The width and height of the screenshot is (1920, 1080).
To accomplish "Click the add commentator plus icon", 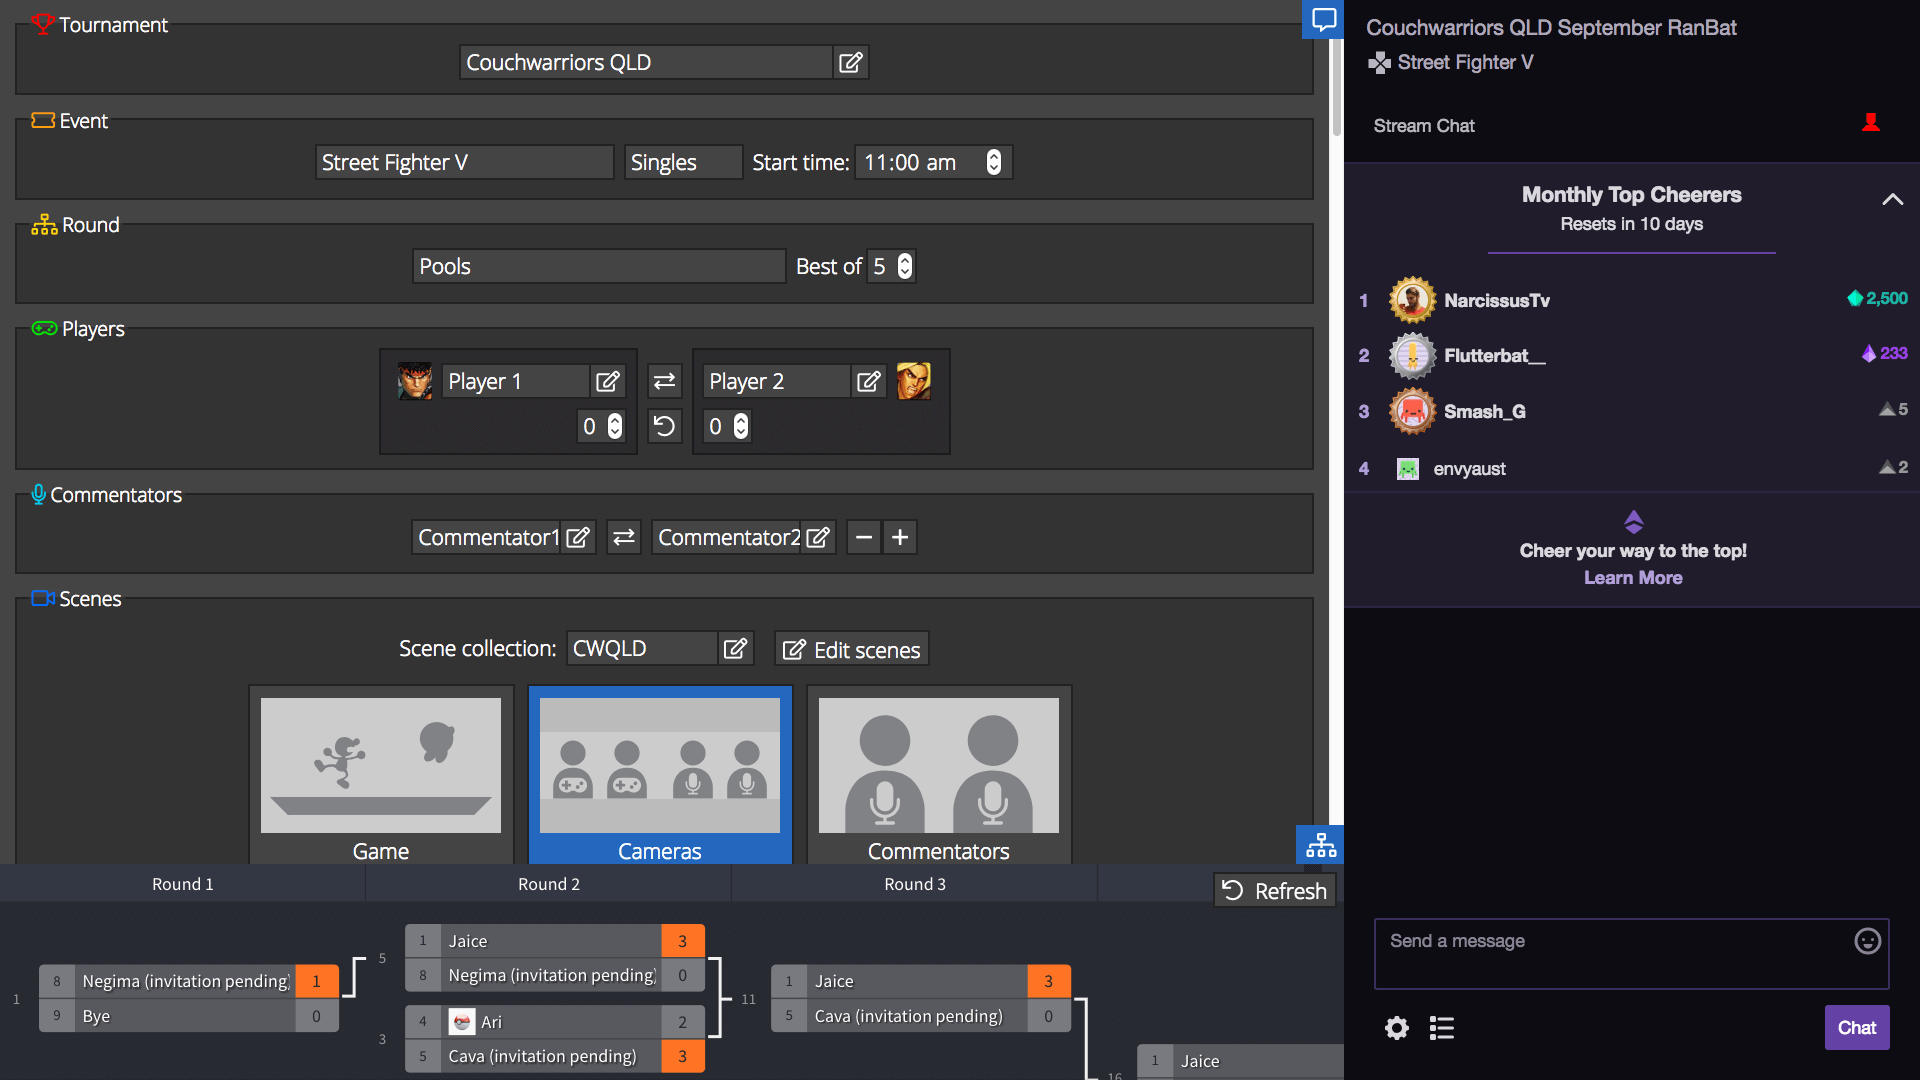I will click(899, 535).
